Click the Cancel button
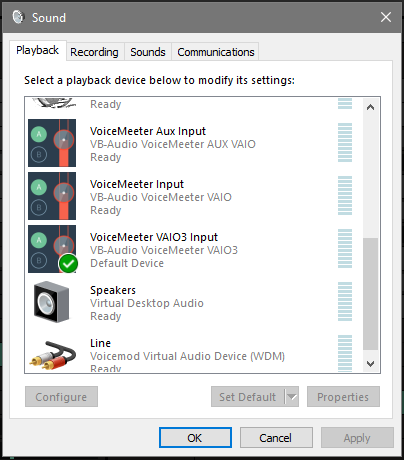Screen dimensions: 404x460 [x=276, y=438]
